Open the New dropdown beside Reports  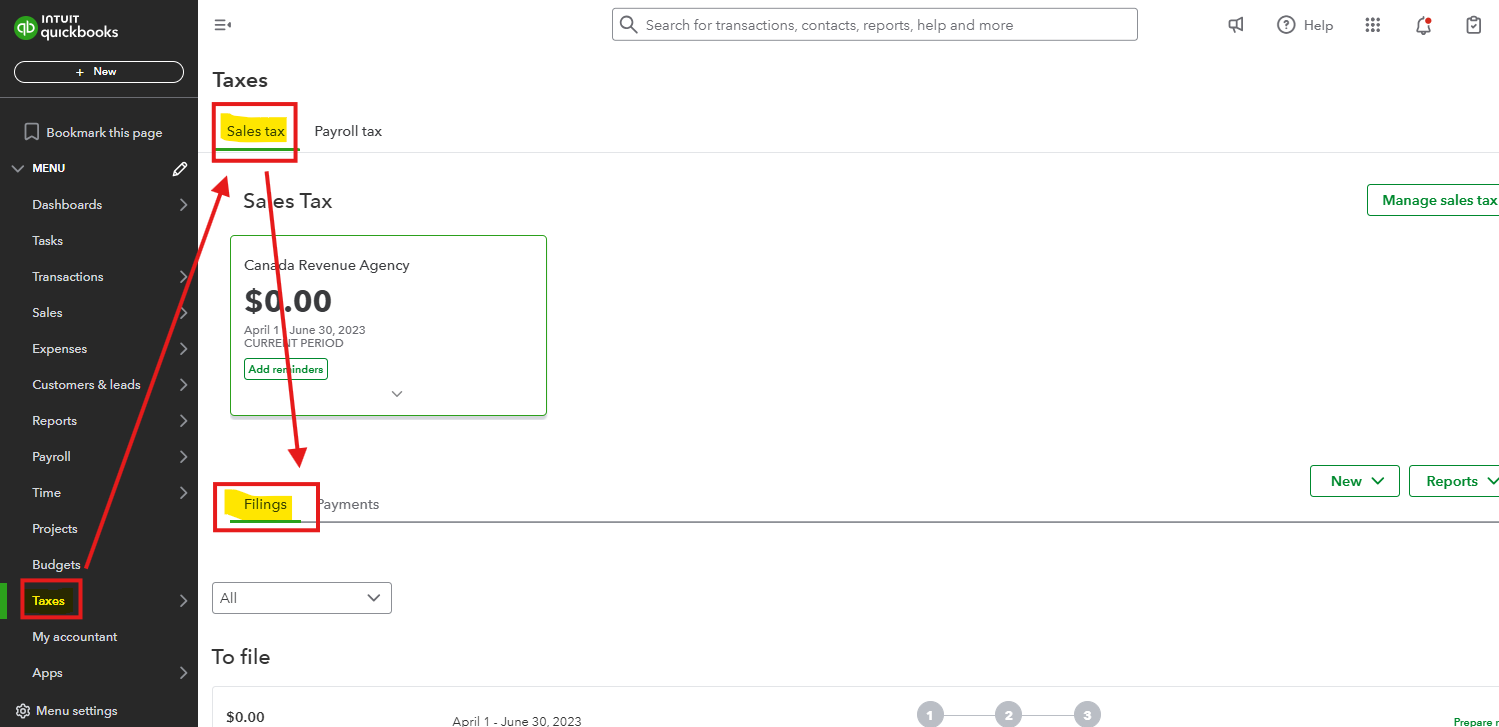[x=1355, y=481]
